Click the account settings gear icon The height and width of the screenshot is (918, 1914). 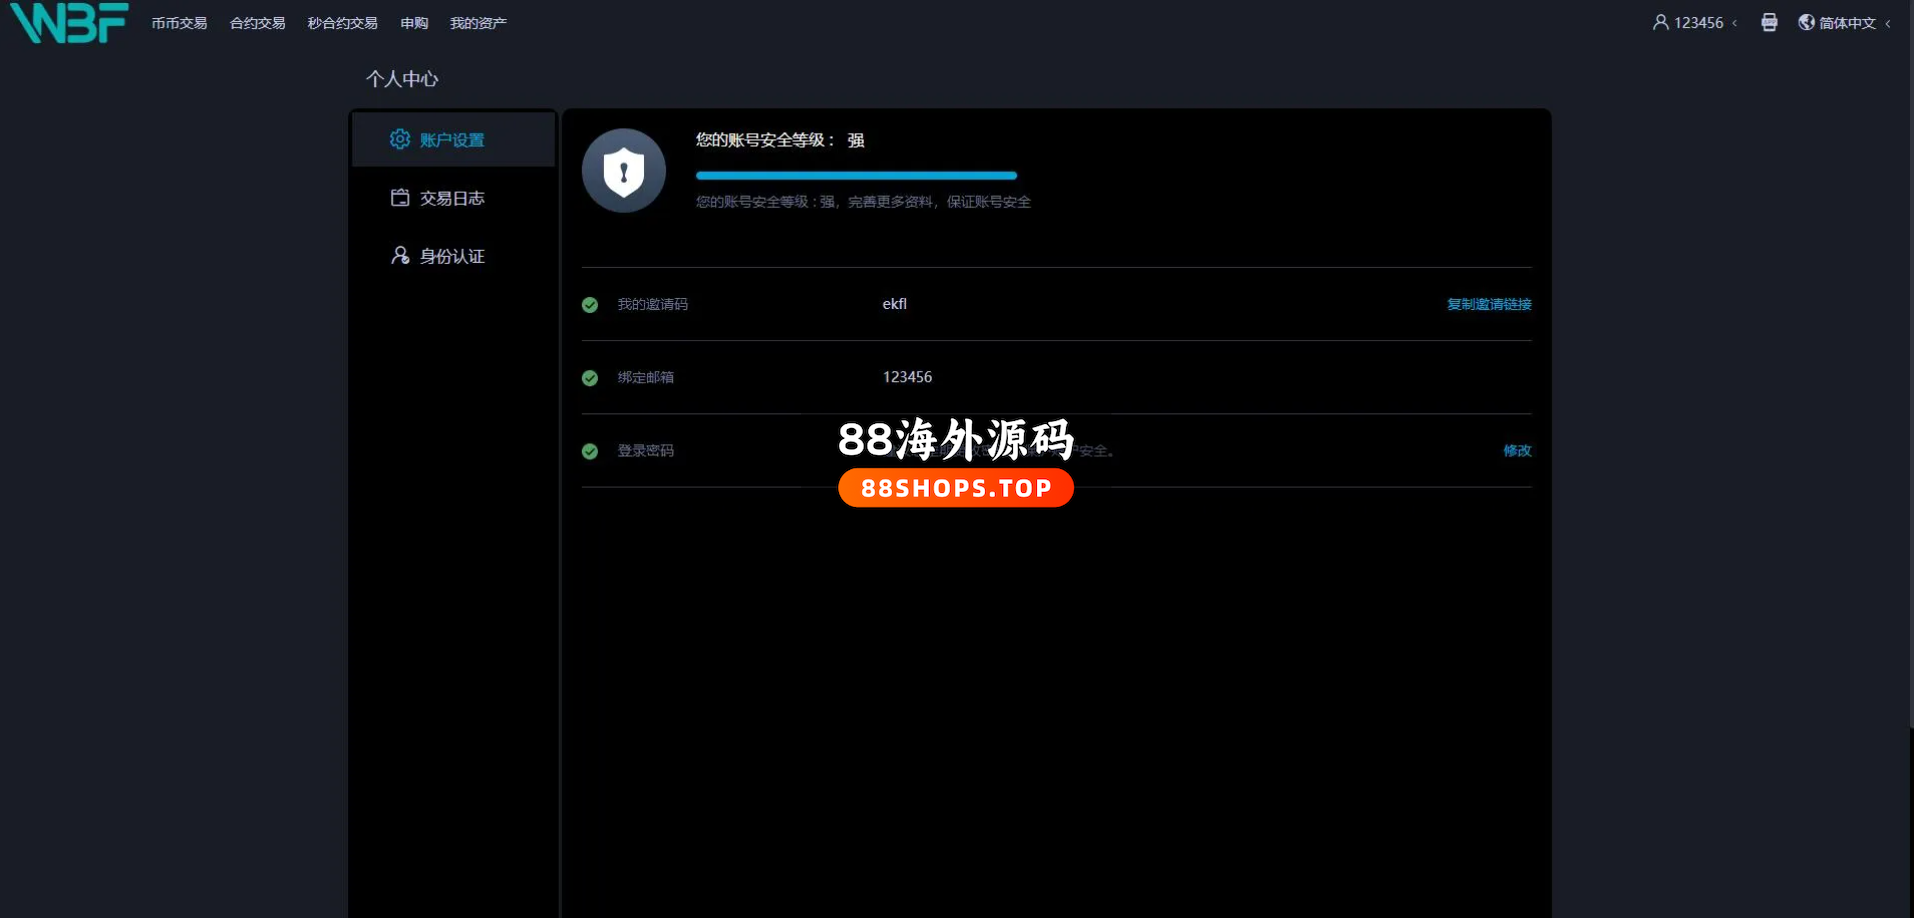(400, 139)
